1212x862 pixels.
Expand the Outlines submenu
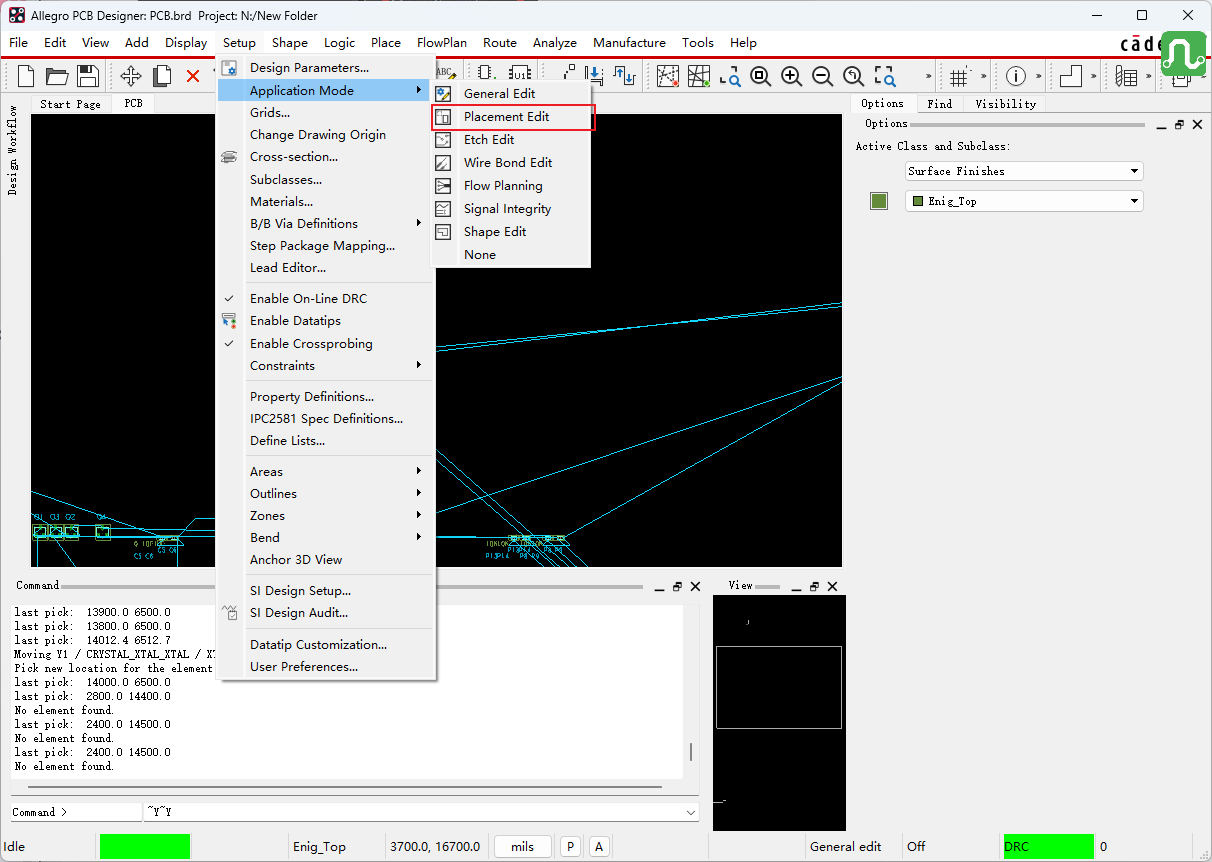point(326,493)
